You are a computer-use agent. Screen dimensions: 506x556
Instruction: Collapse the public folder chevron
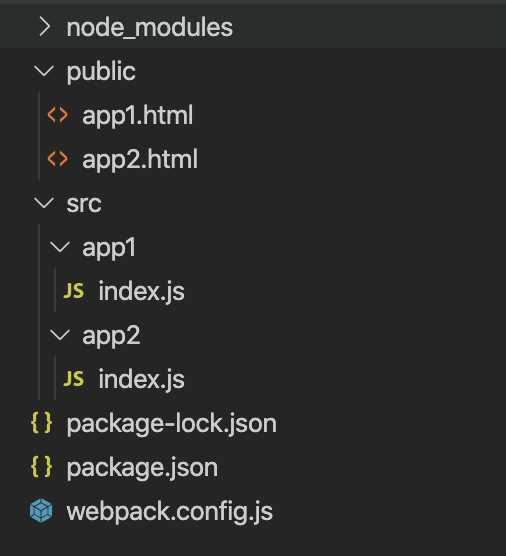click(44, 71)
